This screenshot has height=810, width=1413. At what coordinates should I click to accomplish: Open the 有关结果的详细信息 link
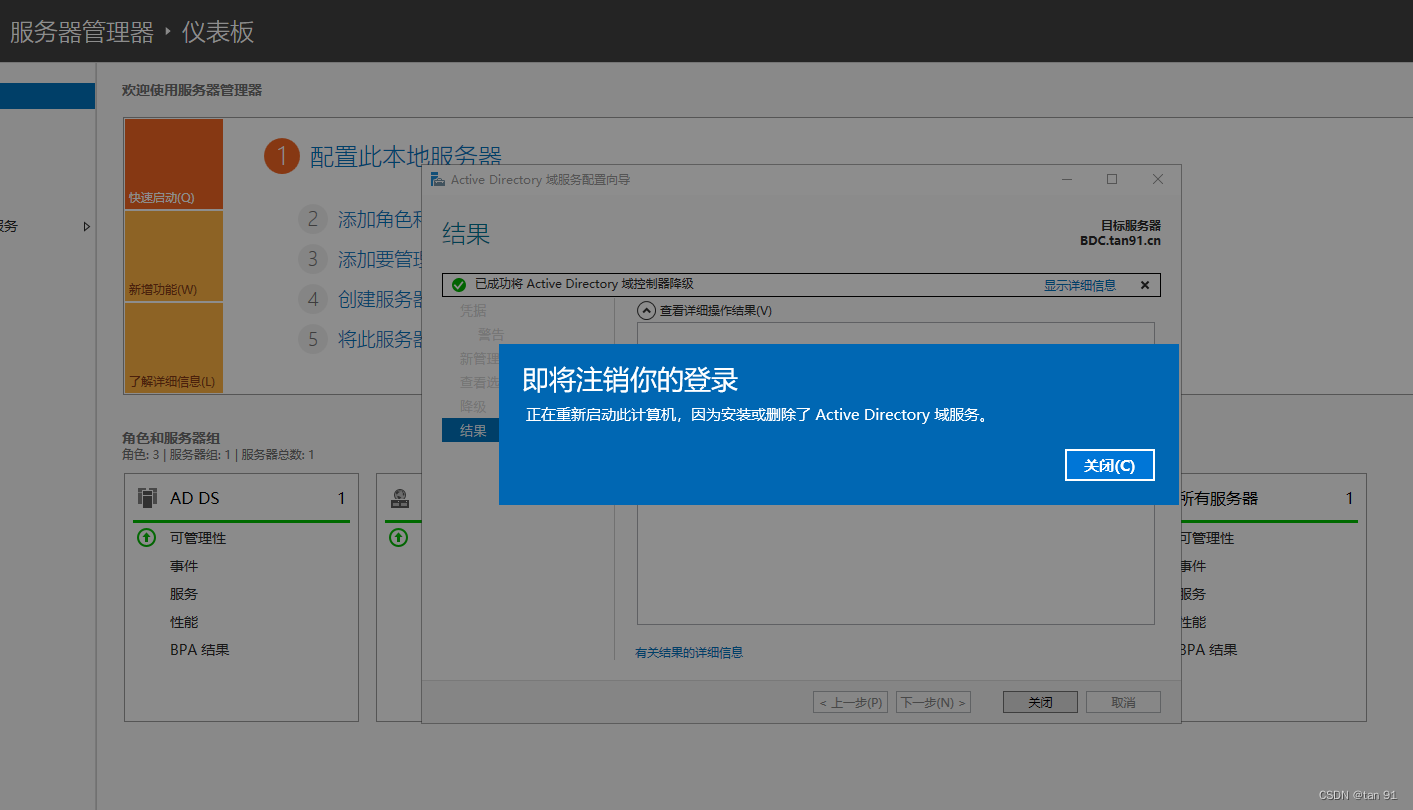click(689, 652)
